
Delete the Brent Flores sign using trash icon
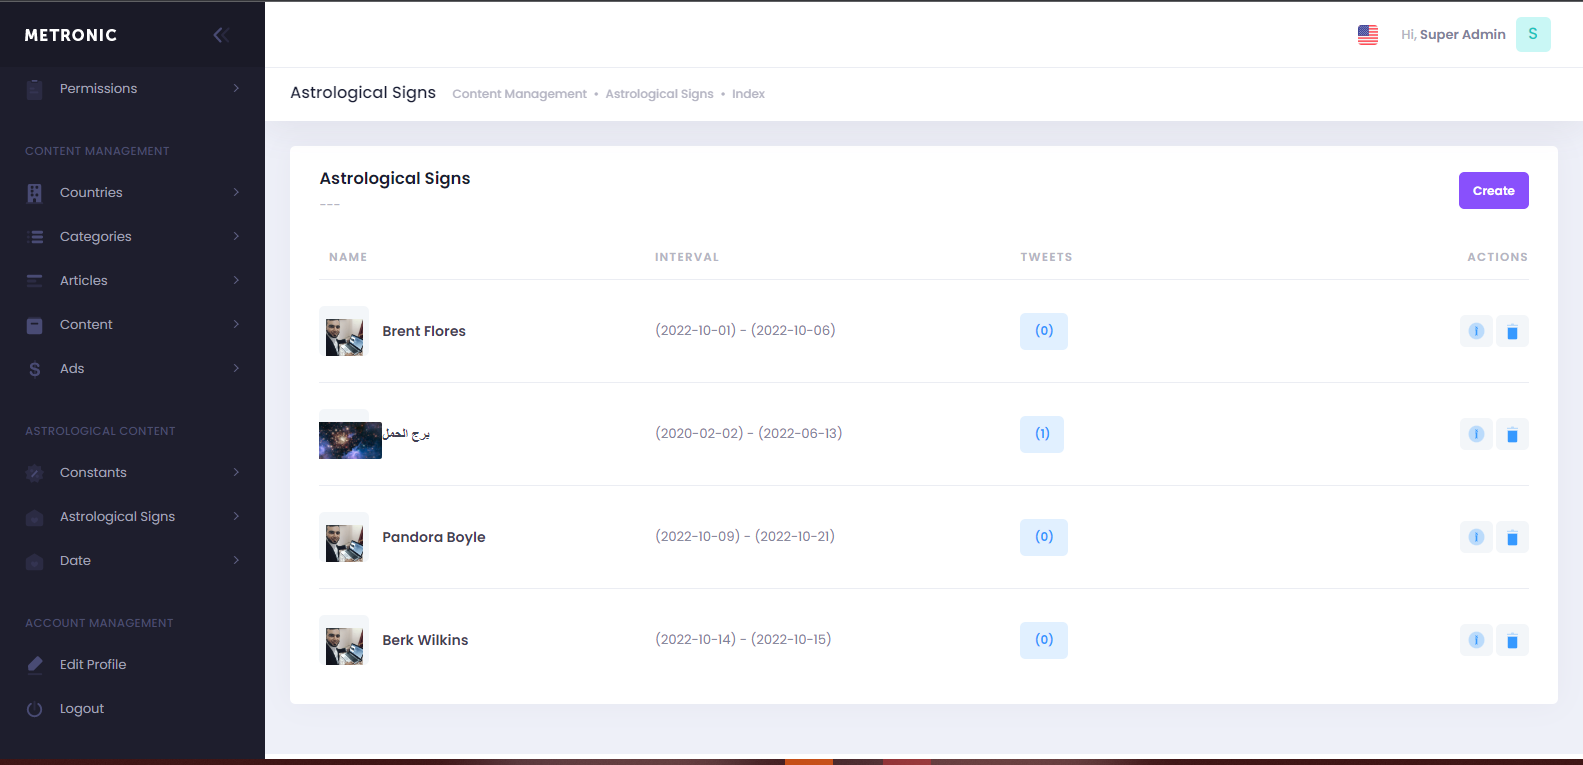pos(1512,332)
